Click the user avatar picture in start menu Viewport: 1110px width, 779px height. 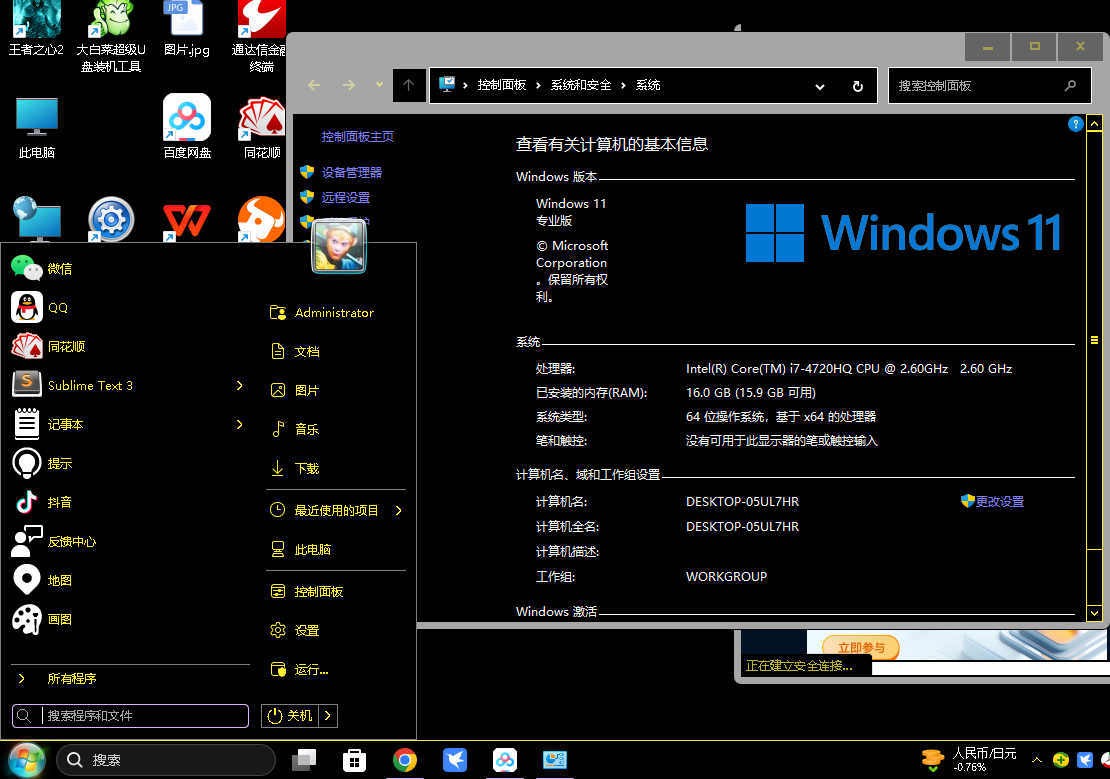tap(338, 246)
